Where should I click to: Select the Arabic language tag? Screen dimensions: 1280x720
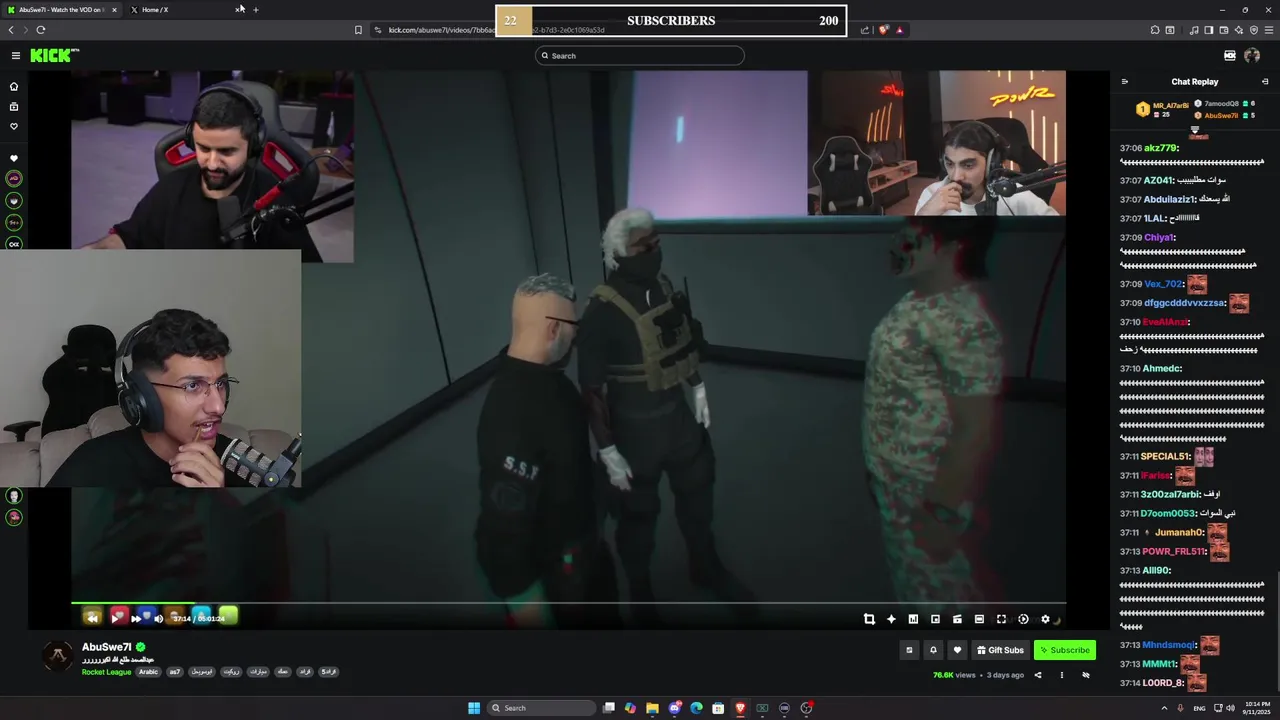tap(148, 672)
